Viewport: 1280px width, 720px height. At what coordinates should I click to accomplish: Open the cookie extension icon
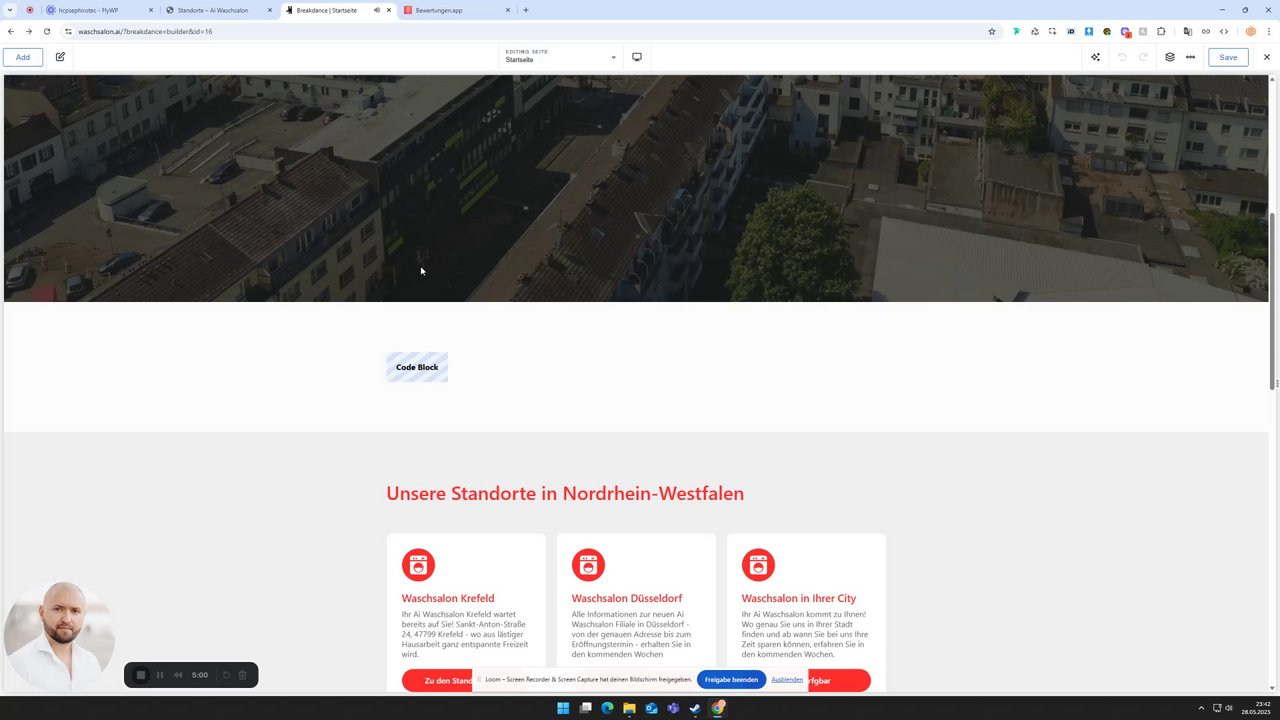[1107, 31]
